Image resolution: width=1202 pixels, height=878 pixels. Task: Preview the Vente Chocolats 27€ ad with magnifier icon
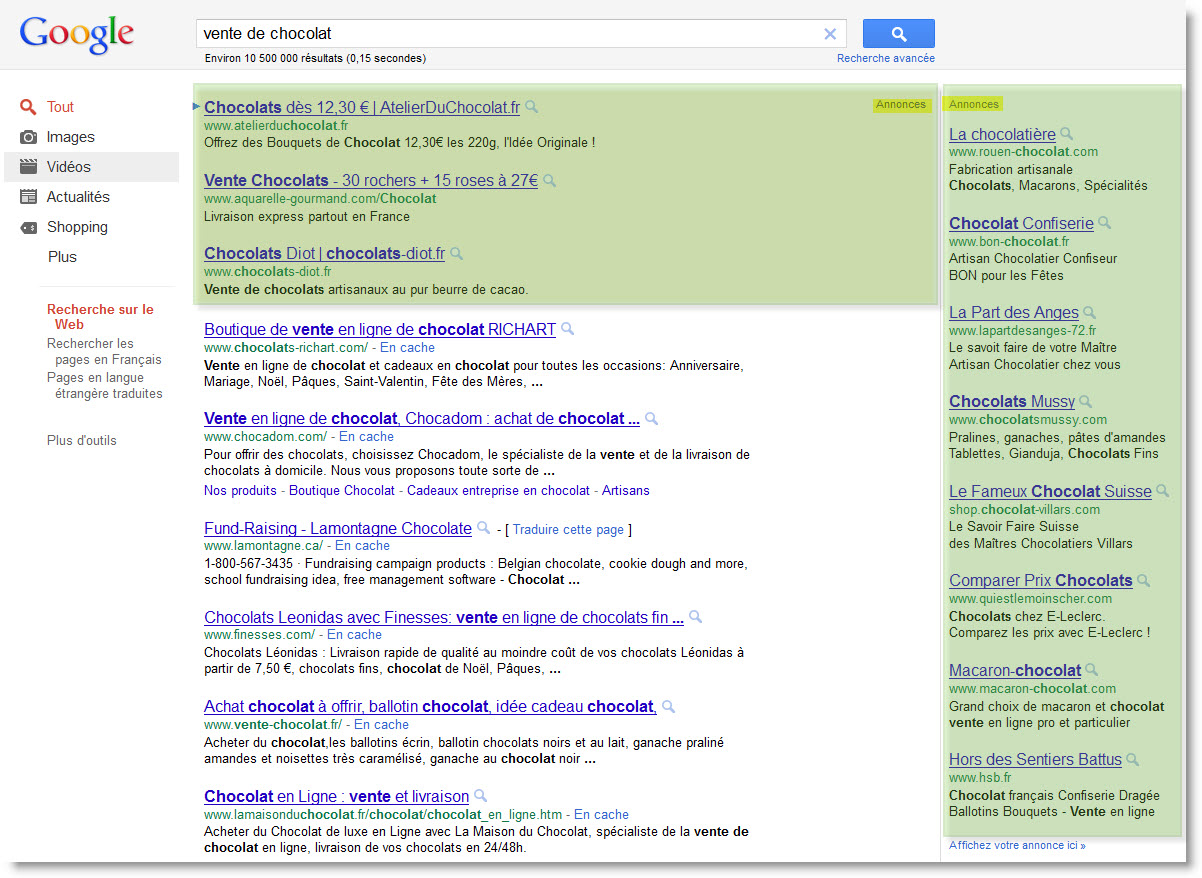[x=549, y=181]
